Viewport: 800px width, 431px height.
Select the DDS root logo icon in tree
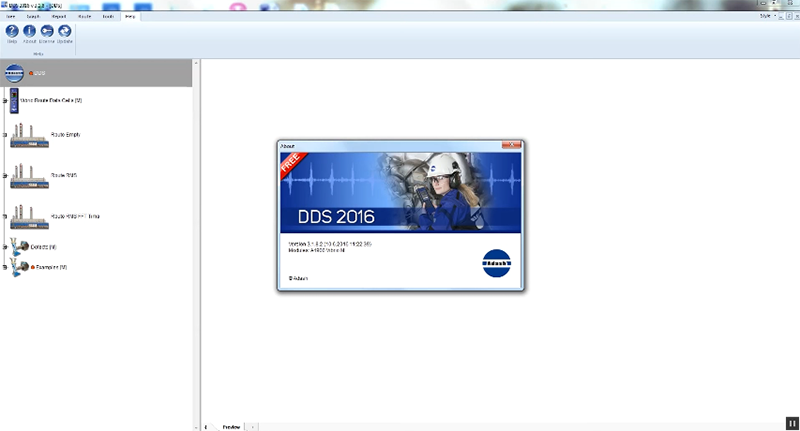(15, 73)
